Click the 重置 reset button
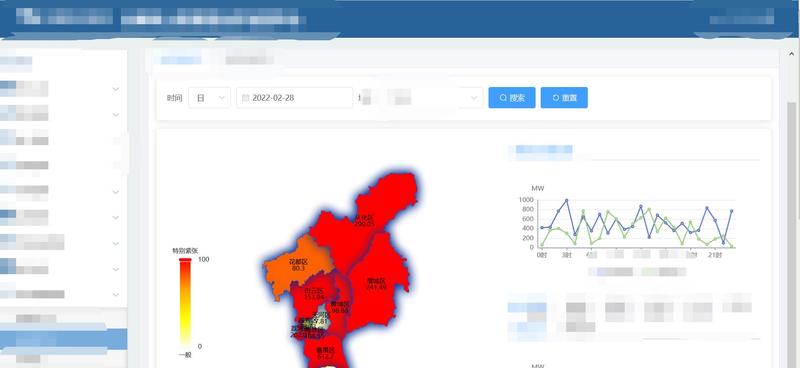800x368 pixels. click(x=564, y=98)
